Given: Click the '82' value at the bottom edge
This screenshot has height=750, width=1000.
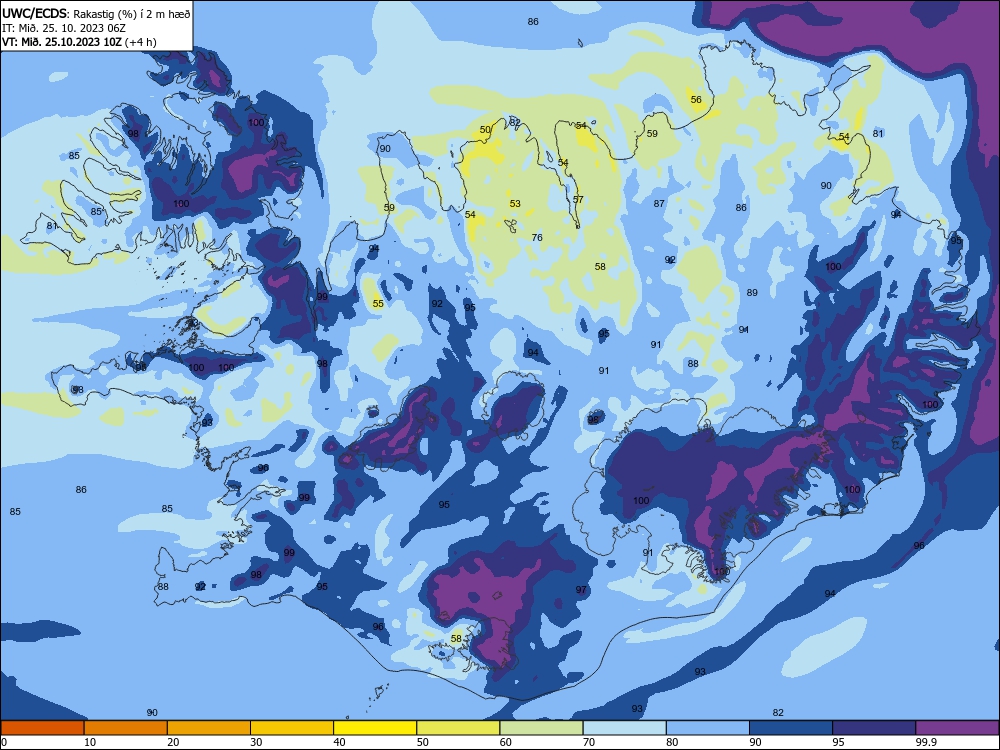Looking at the screenshot, I should point(777,712).
